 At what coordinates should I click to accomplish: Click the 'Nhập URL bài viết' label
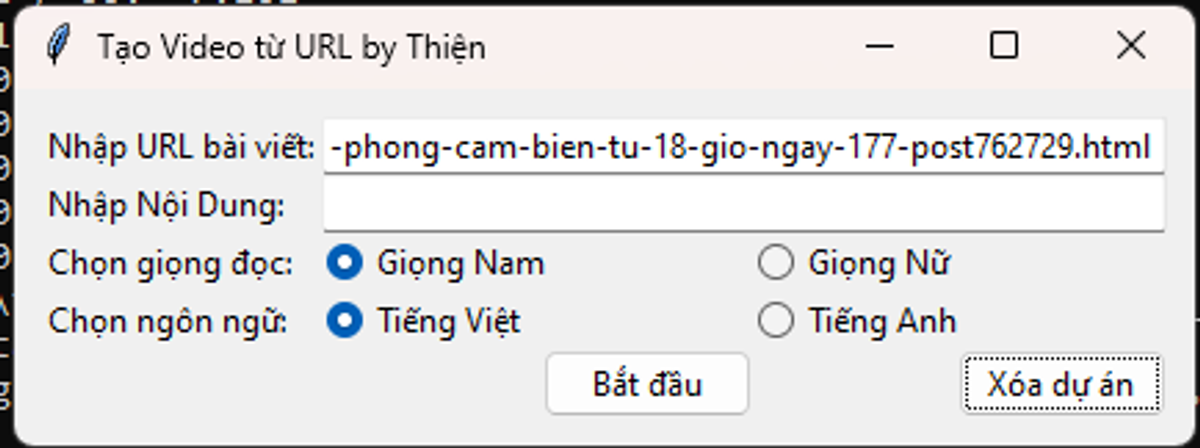point(181,149)
